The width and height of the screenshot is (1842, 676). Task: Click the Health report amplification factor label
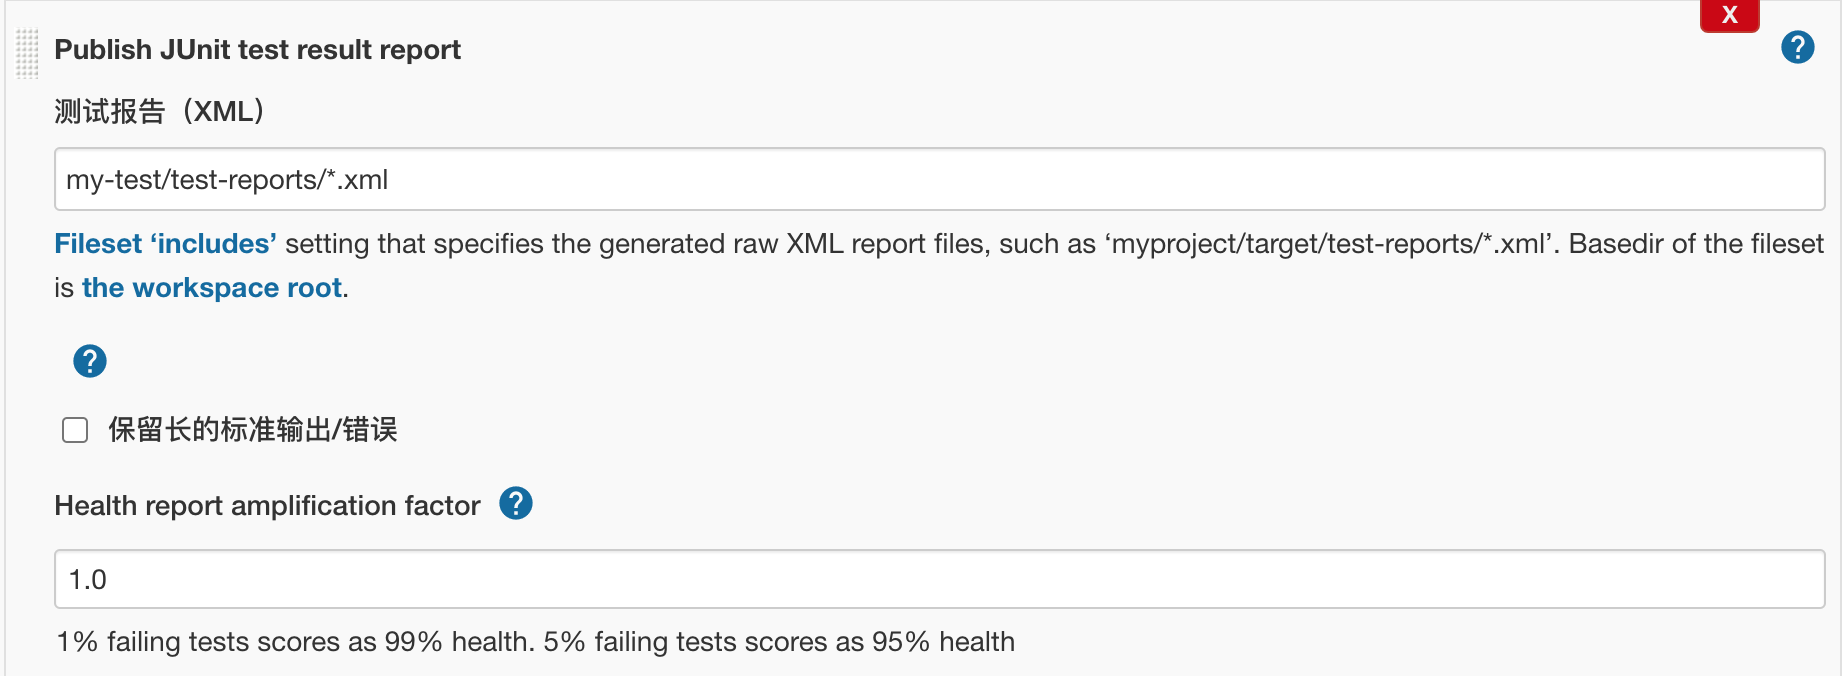pos(267,506)
